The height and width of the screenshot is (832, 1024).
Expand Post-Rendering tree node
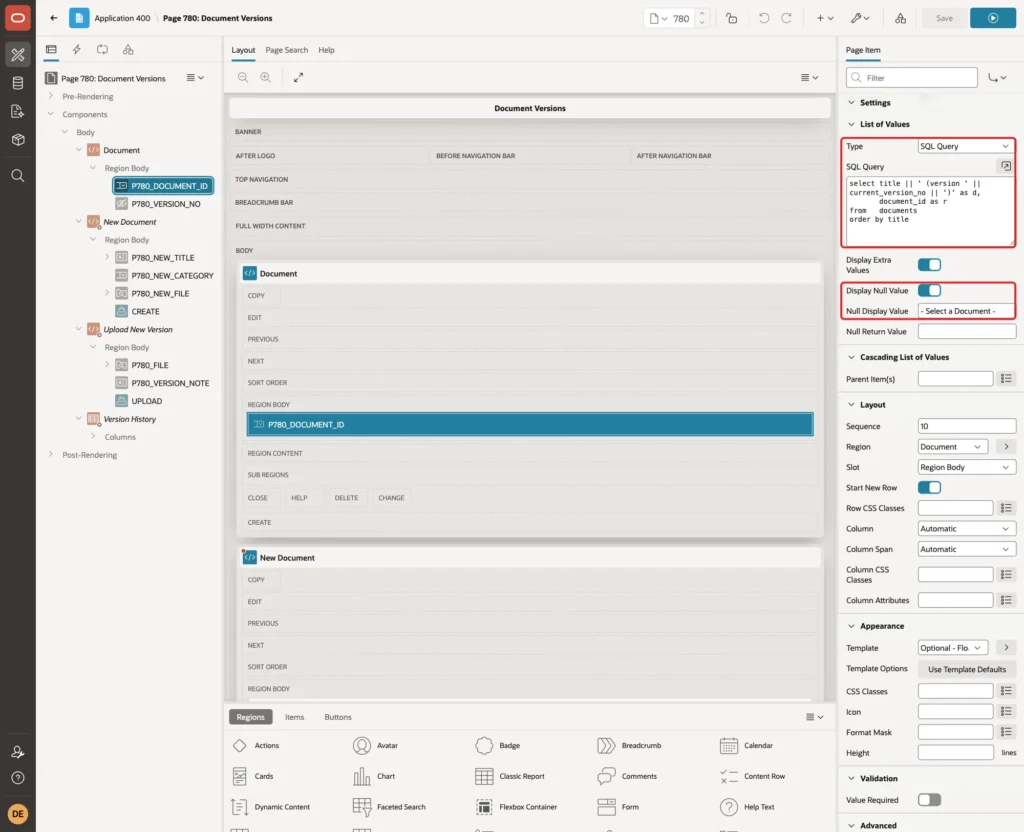pyautogui.click(x=51, y=454)
